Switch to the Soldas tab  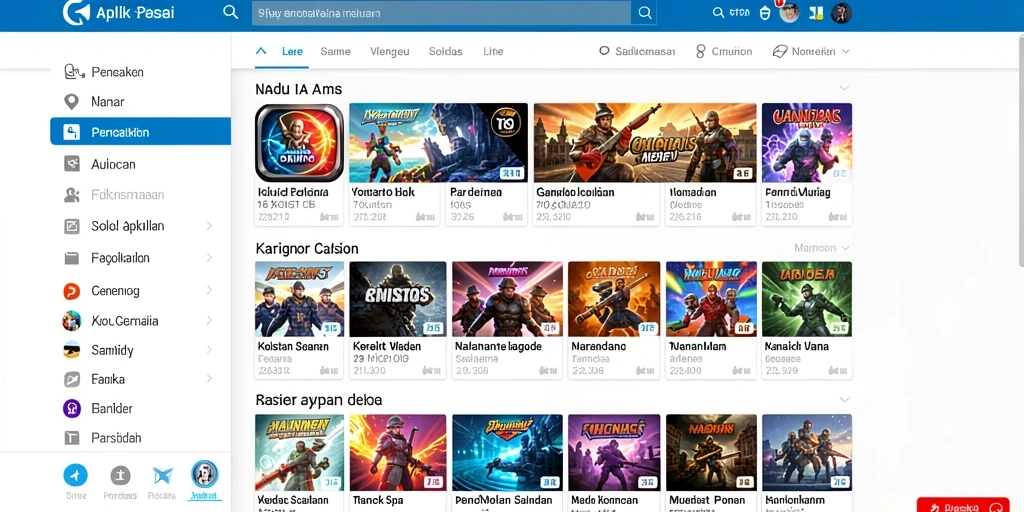445,52
